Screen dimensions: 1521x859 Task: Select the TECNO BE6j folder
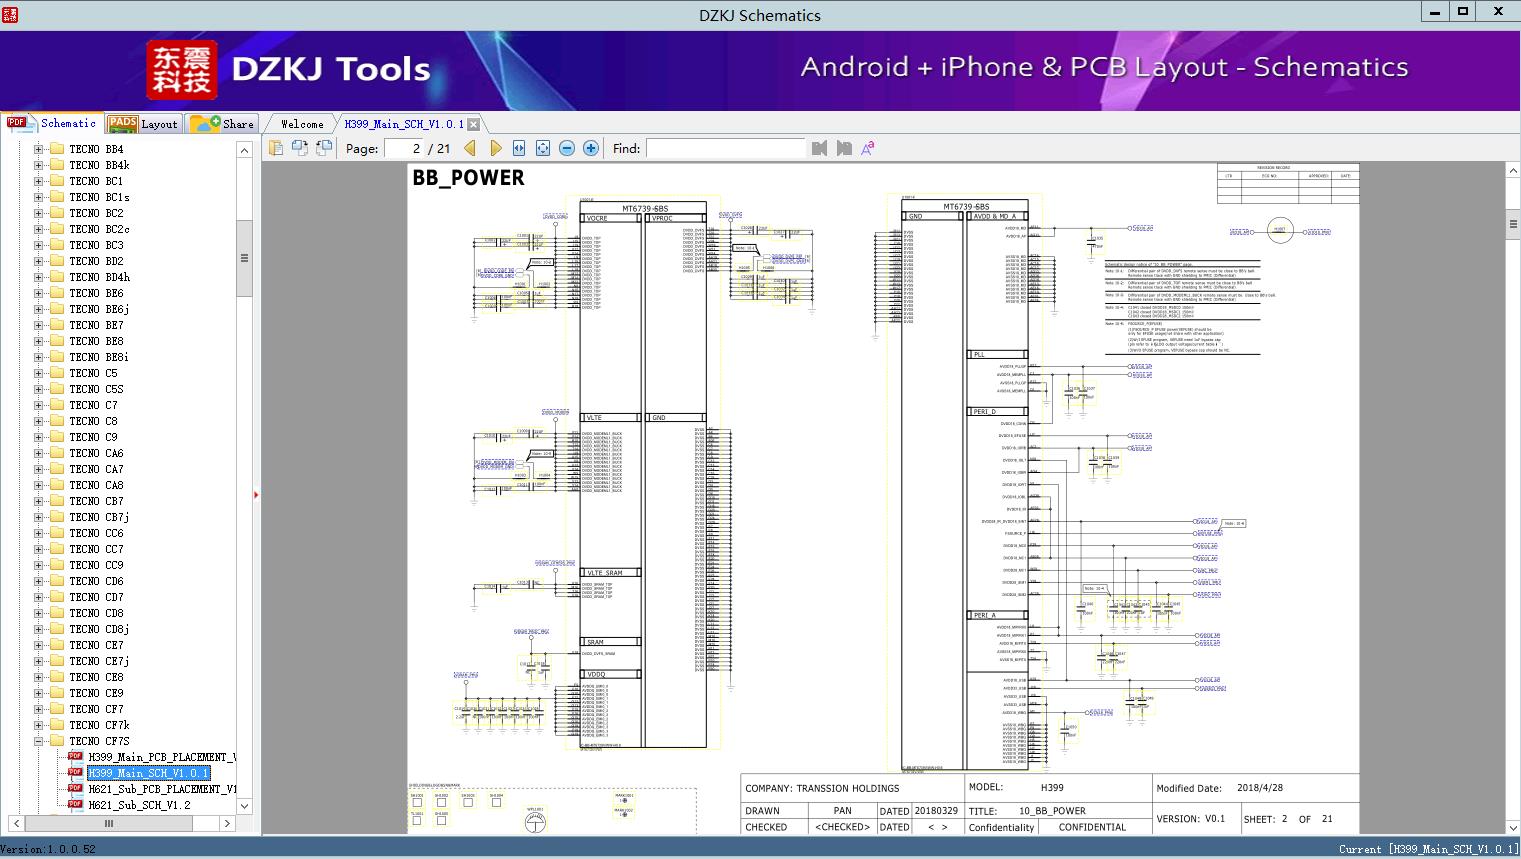(x=99, y=309)
